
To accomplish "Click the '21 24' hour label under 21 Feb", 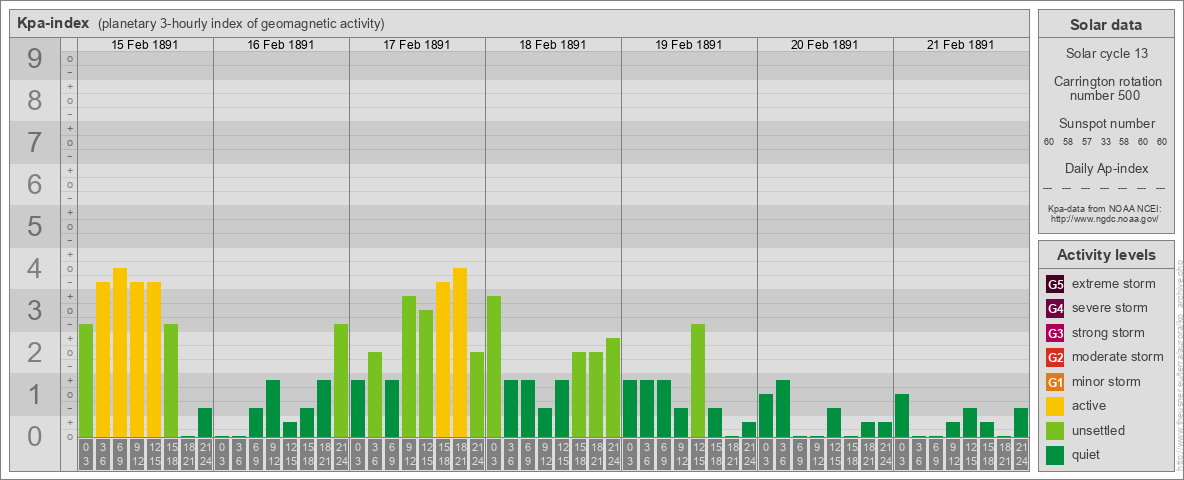I will (x=1021, y=455).
